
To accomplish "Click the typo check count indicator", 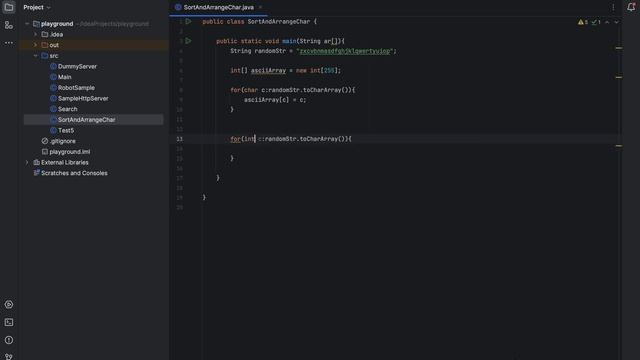I will coord(596,22).
